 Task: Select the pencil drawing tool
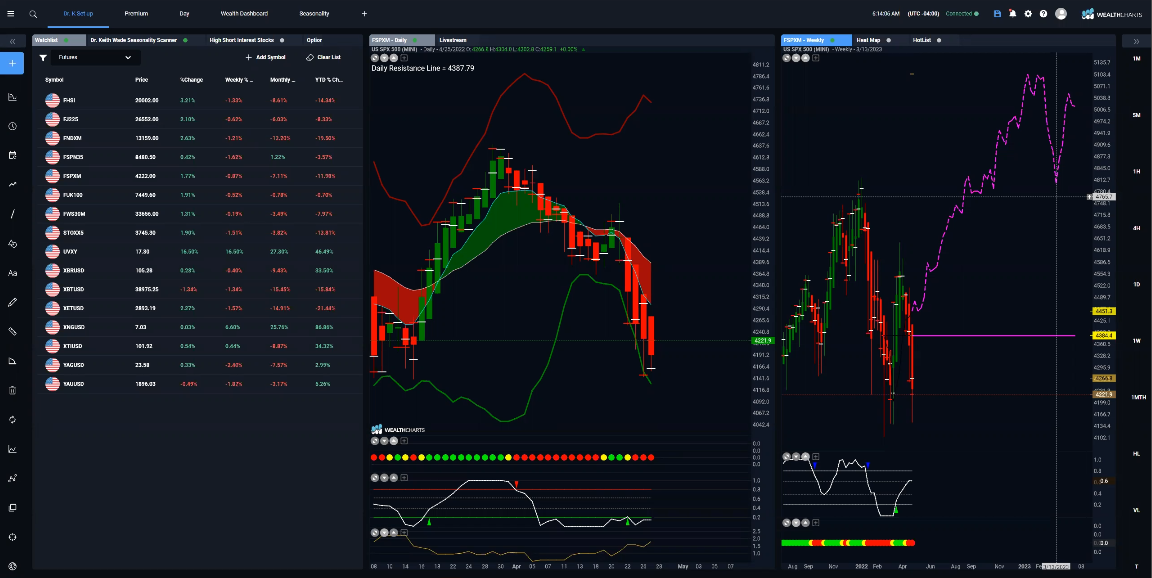[x=12, y=302]
